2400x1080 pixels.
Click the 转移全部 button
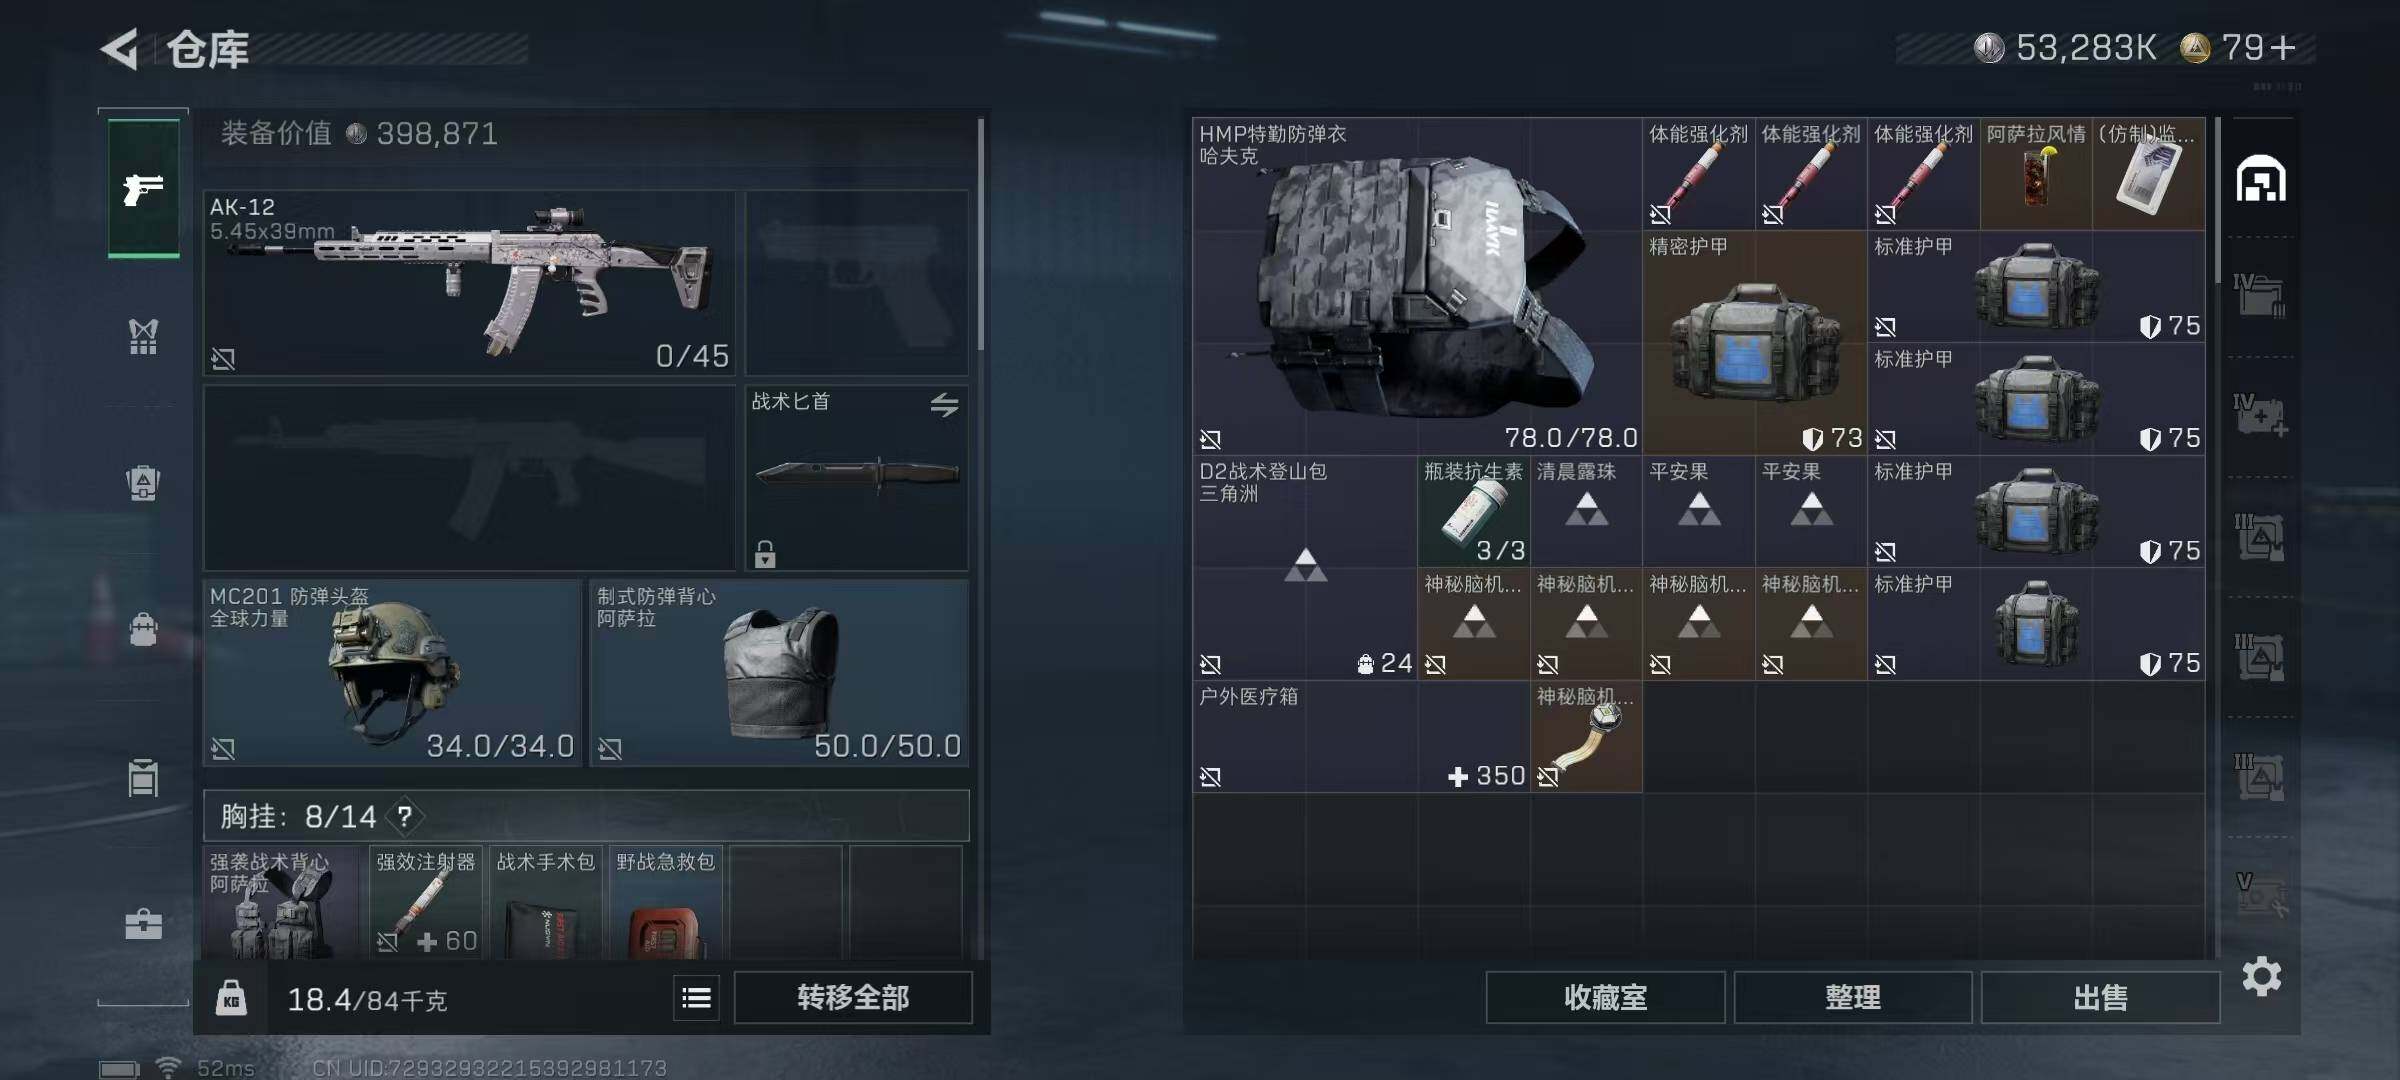click(x=853, y=997)
